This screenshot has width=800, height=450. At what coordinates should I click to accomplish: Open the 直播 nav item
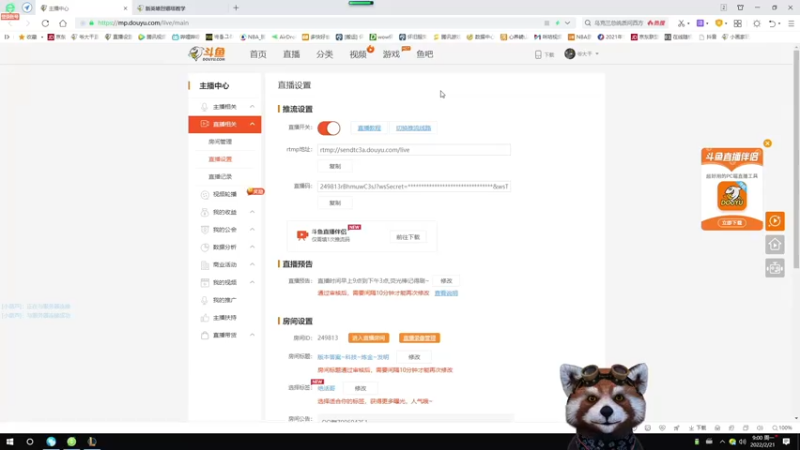point(291,54)
